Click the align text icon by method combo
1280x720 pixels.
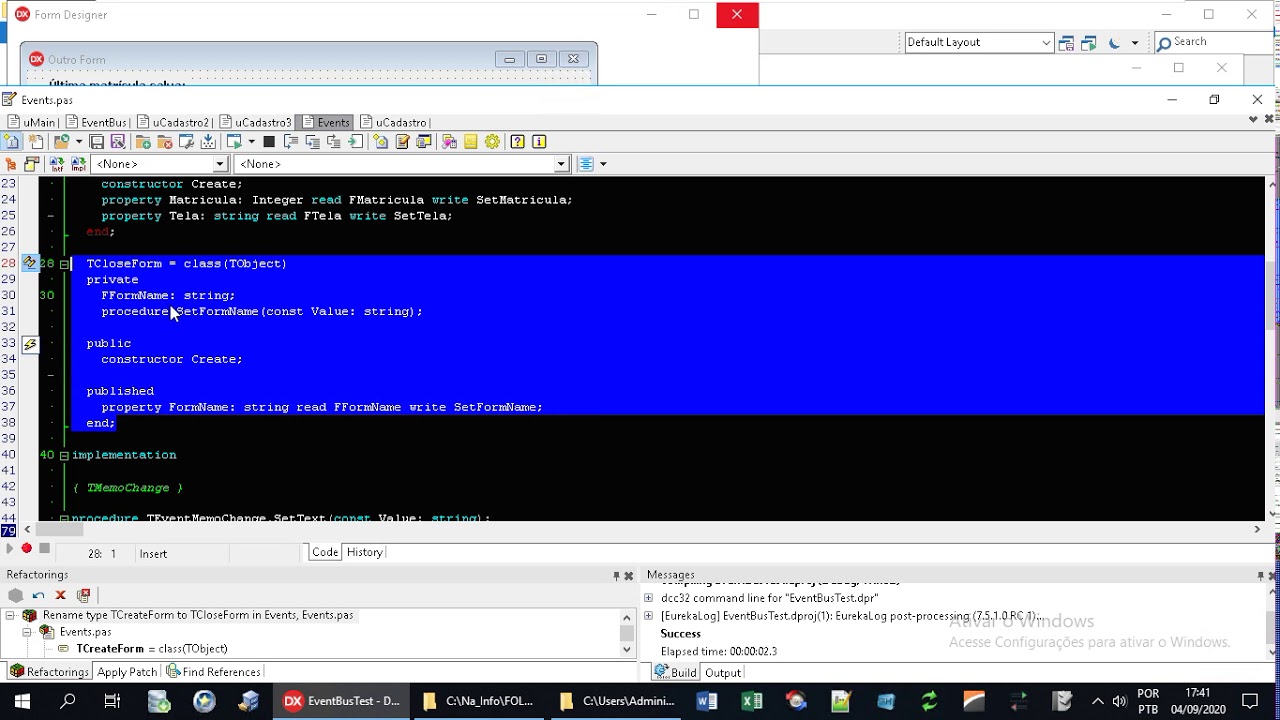click(x=586, y=163)
